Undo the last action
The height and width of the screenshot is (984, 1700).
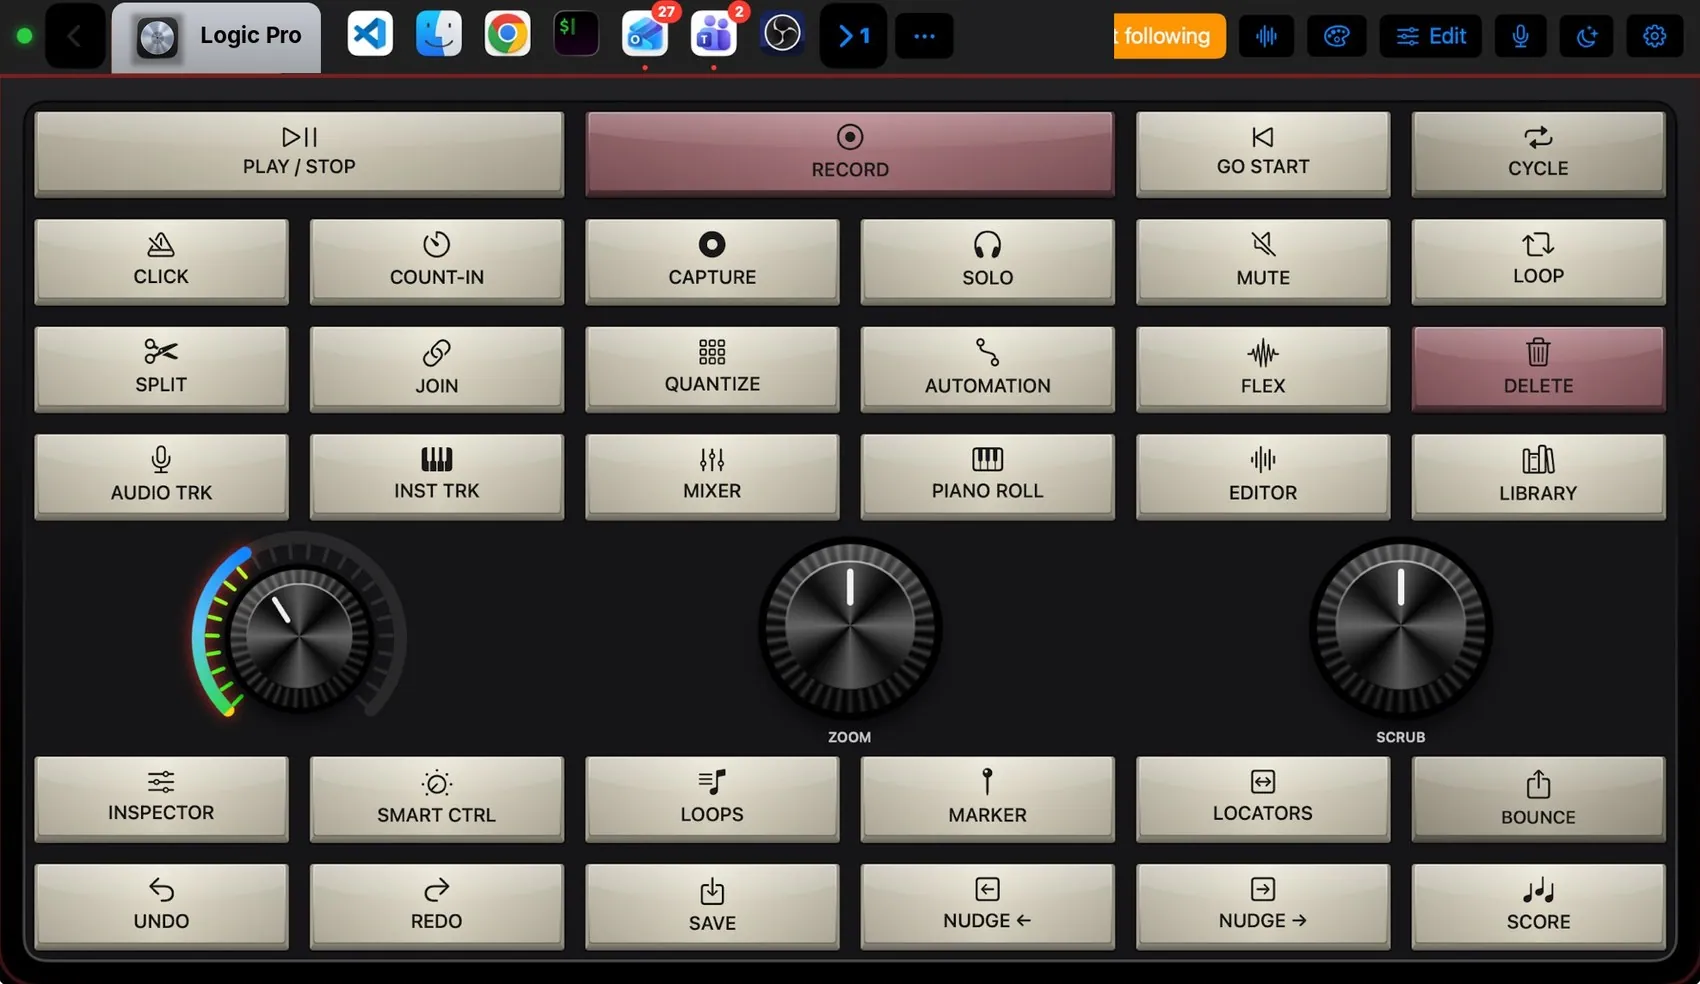tap(161, 907)
